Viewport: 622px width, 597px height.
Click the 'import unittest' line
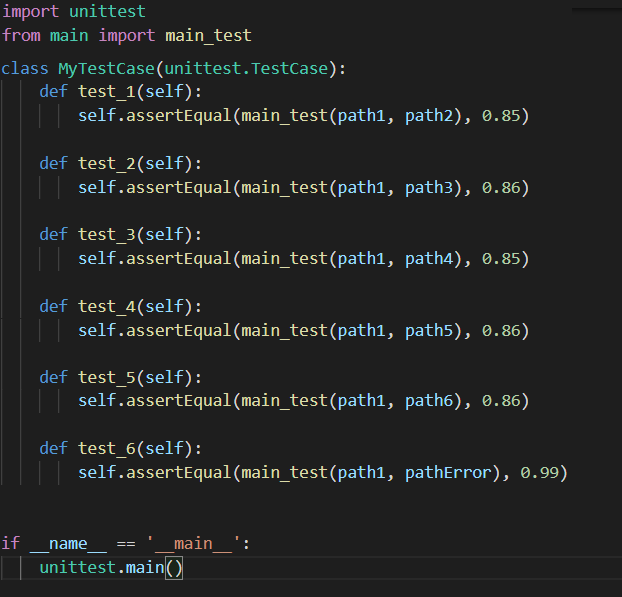click(x=74, y=12)
